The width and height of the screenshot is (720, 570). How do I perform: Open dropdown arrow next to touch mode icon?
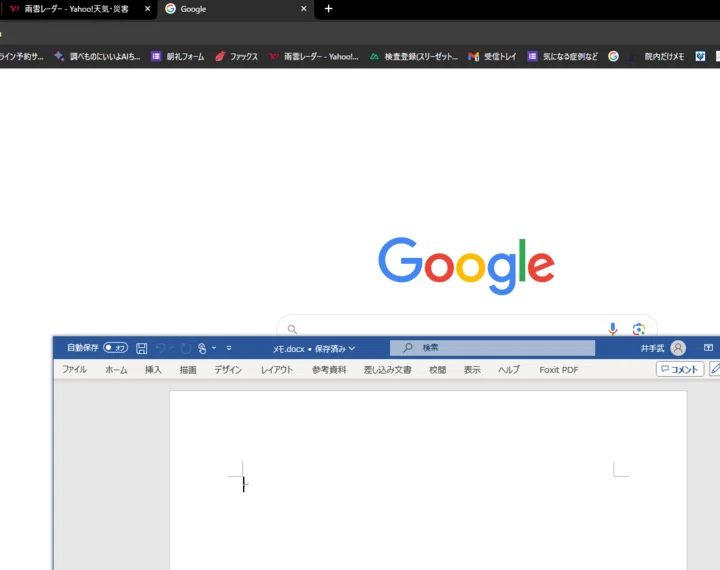[x=214, y=348]
